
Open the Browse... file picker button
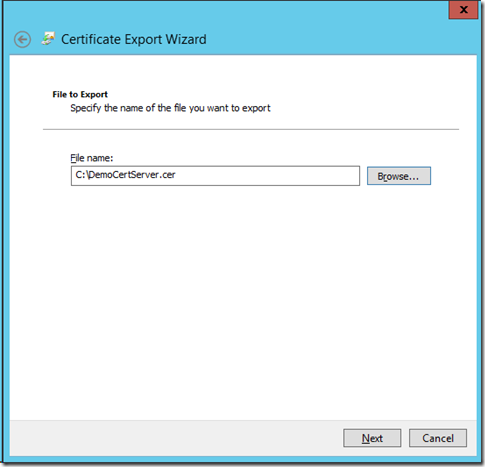pos(399,176)
